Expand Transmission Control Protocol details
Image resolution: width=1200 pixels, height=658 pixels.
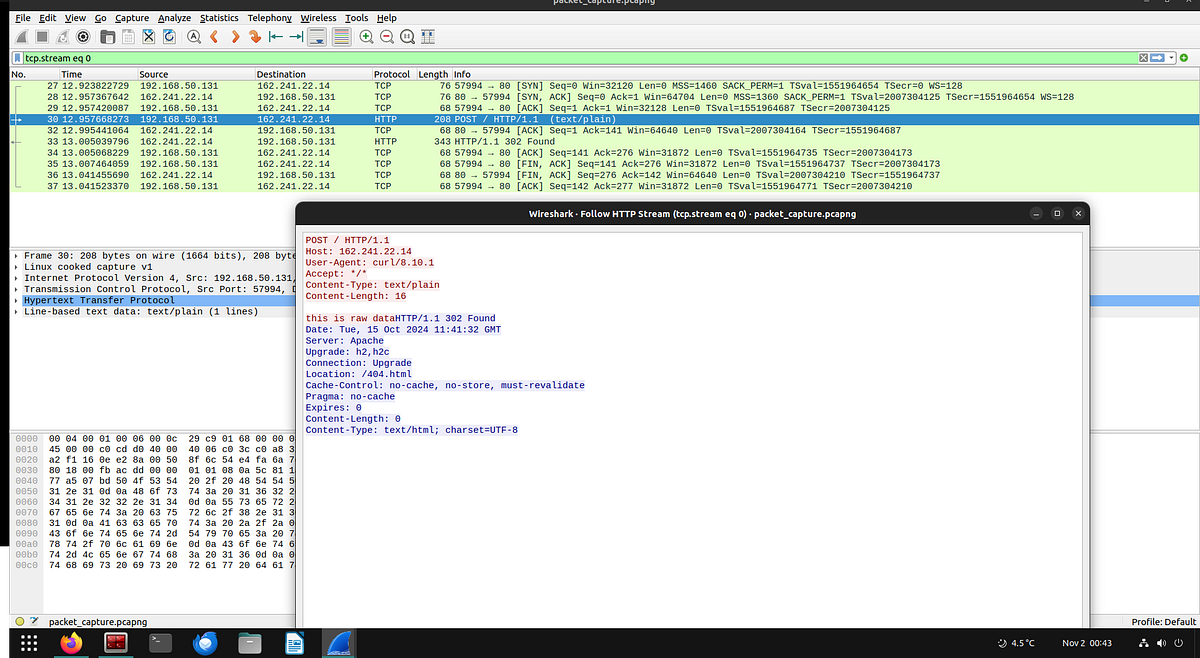click(14, 289)
